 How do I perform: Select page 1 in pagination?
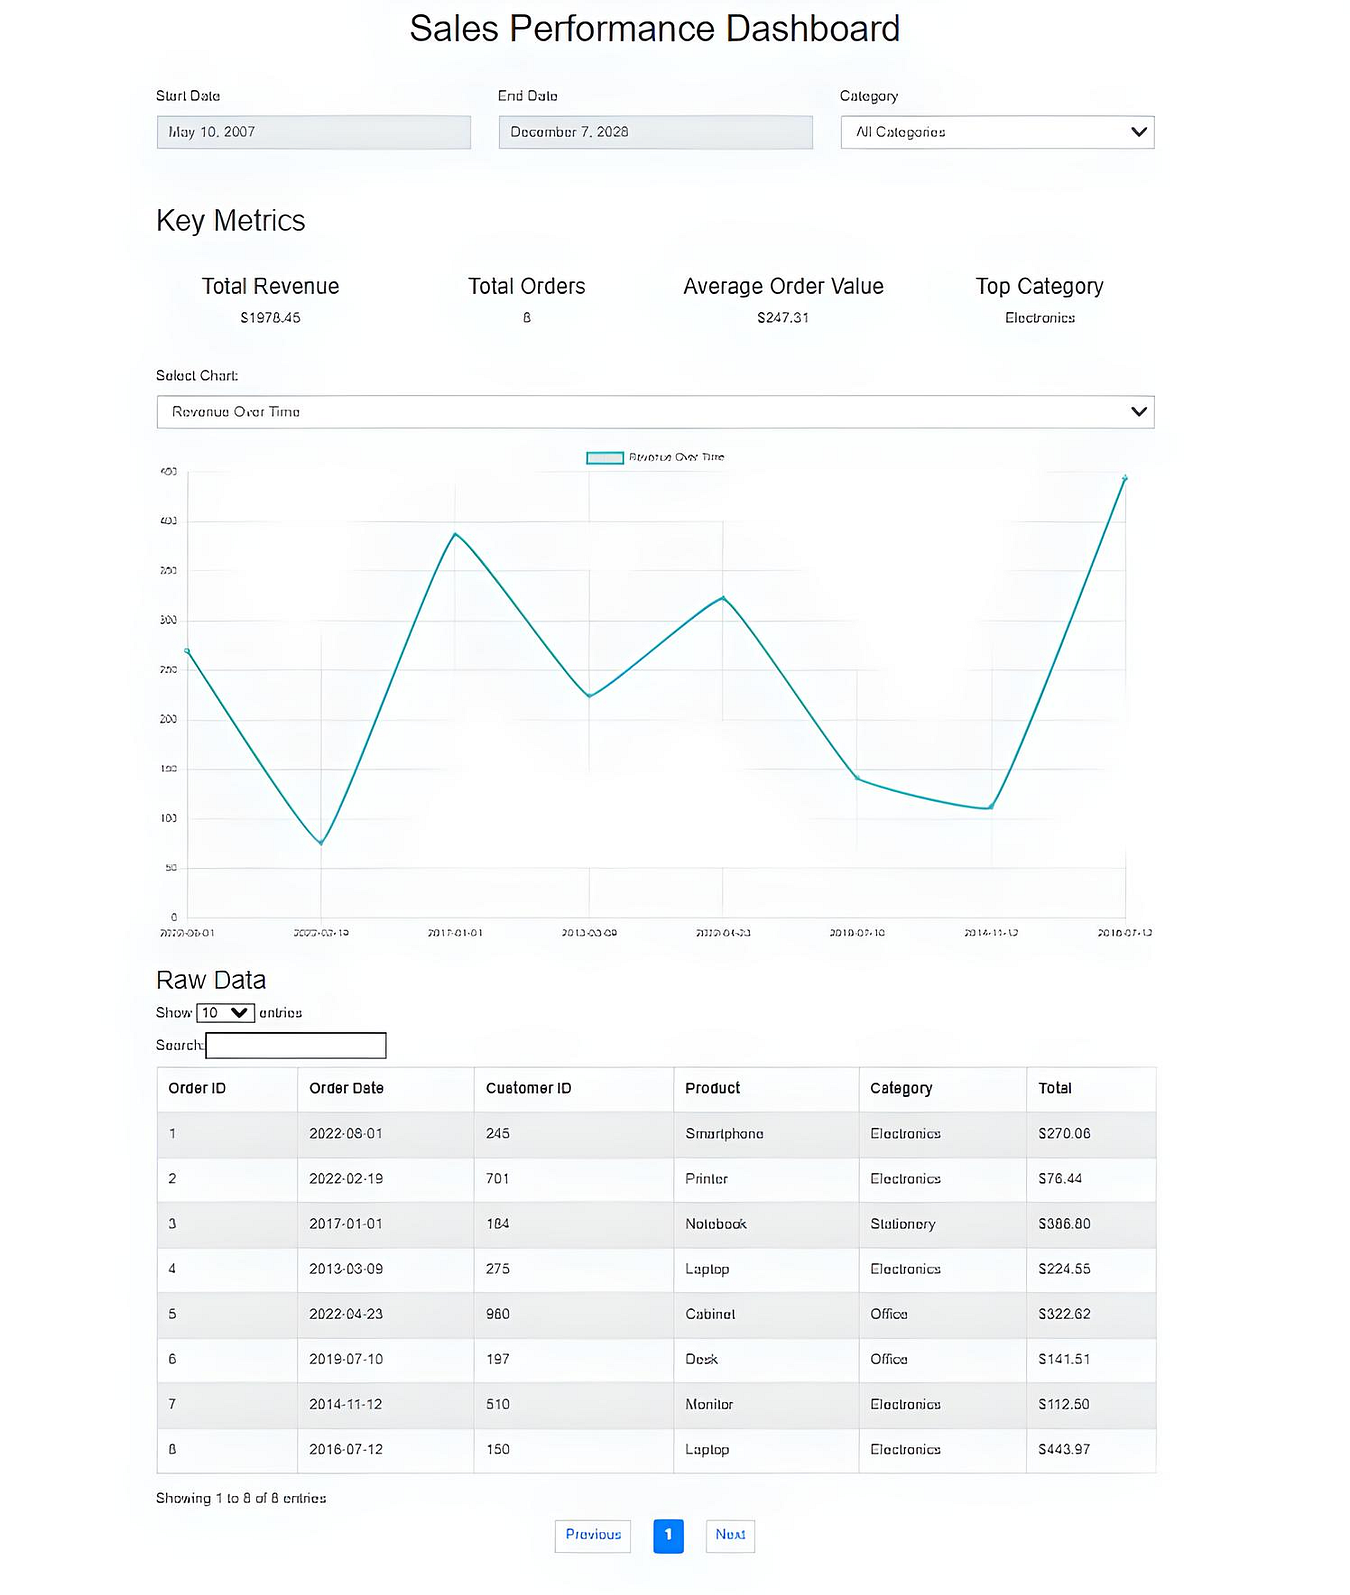668,1536
